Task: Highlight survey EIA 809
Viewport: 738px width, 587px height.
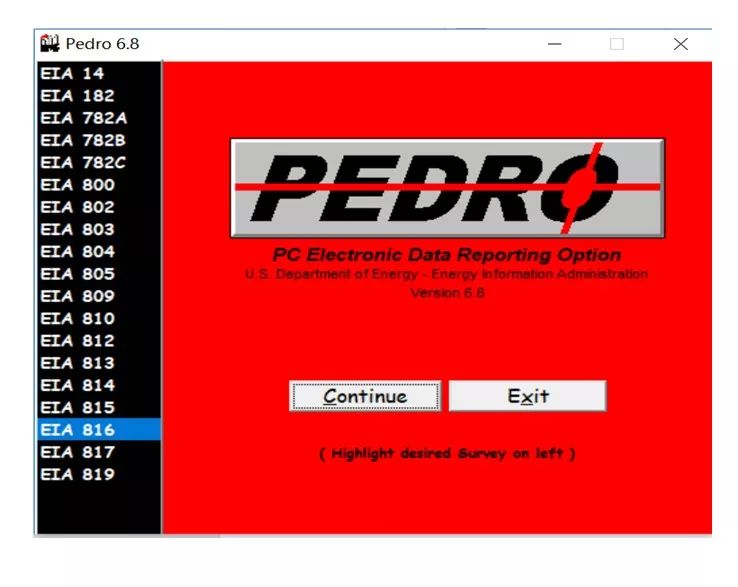Action: point(99,296)
